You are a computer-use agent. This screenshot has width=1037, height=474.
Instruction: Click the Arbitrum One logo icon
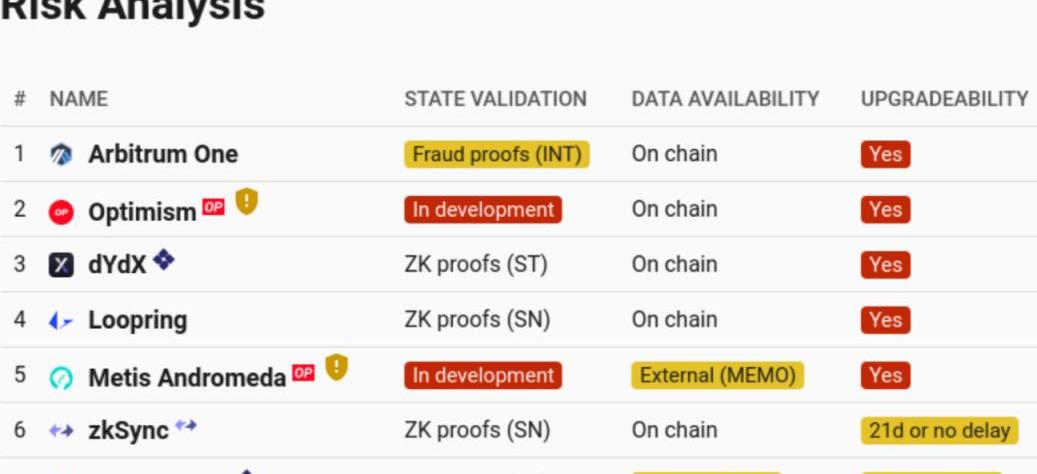point(61,155)
